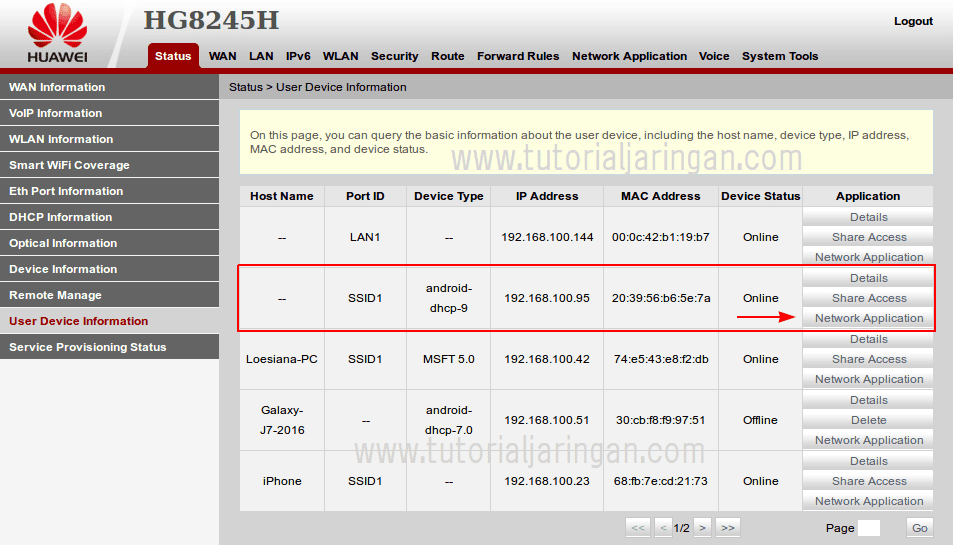This screenshot has height=545, width=953.
Task: Click IP address 192.168.100.95
Action: [546, 298]
